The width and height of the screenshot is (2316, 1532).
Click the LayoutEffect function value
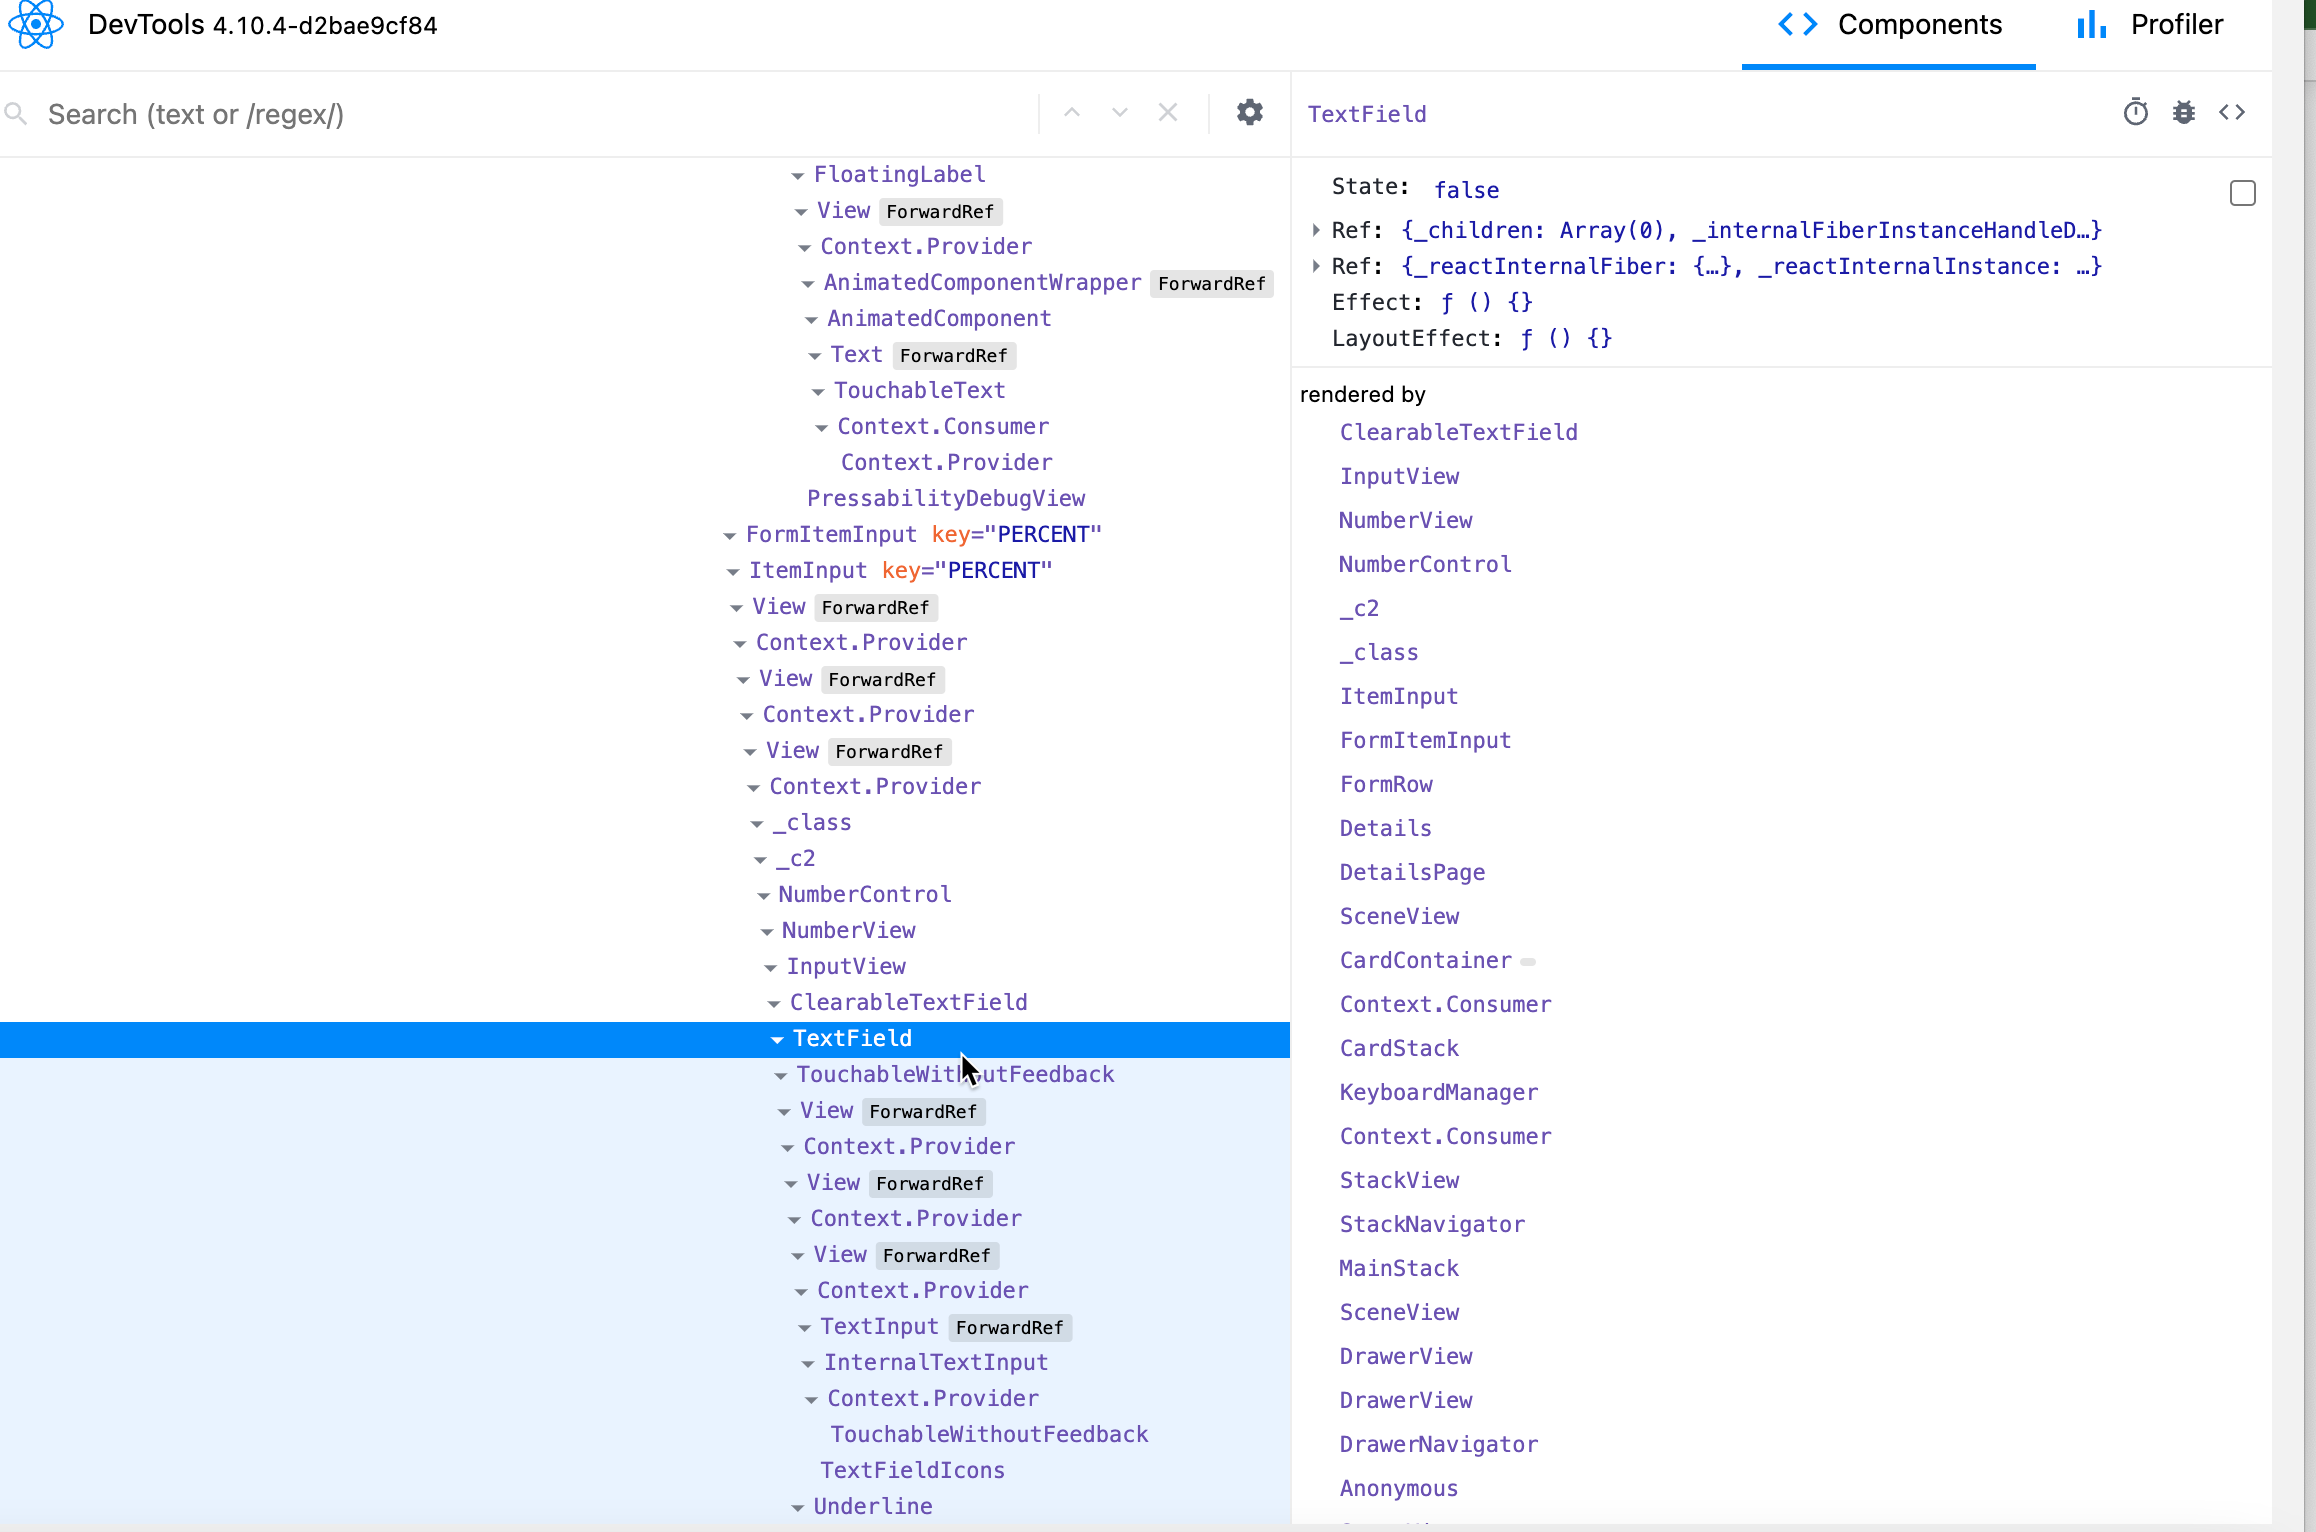(1565, 338)
